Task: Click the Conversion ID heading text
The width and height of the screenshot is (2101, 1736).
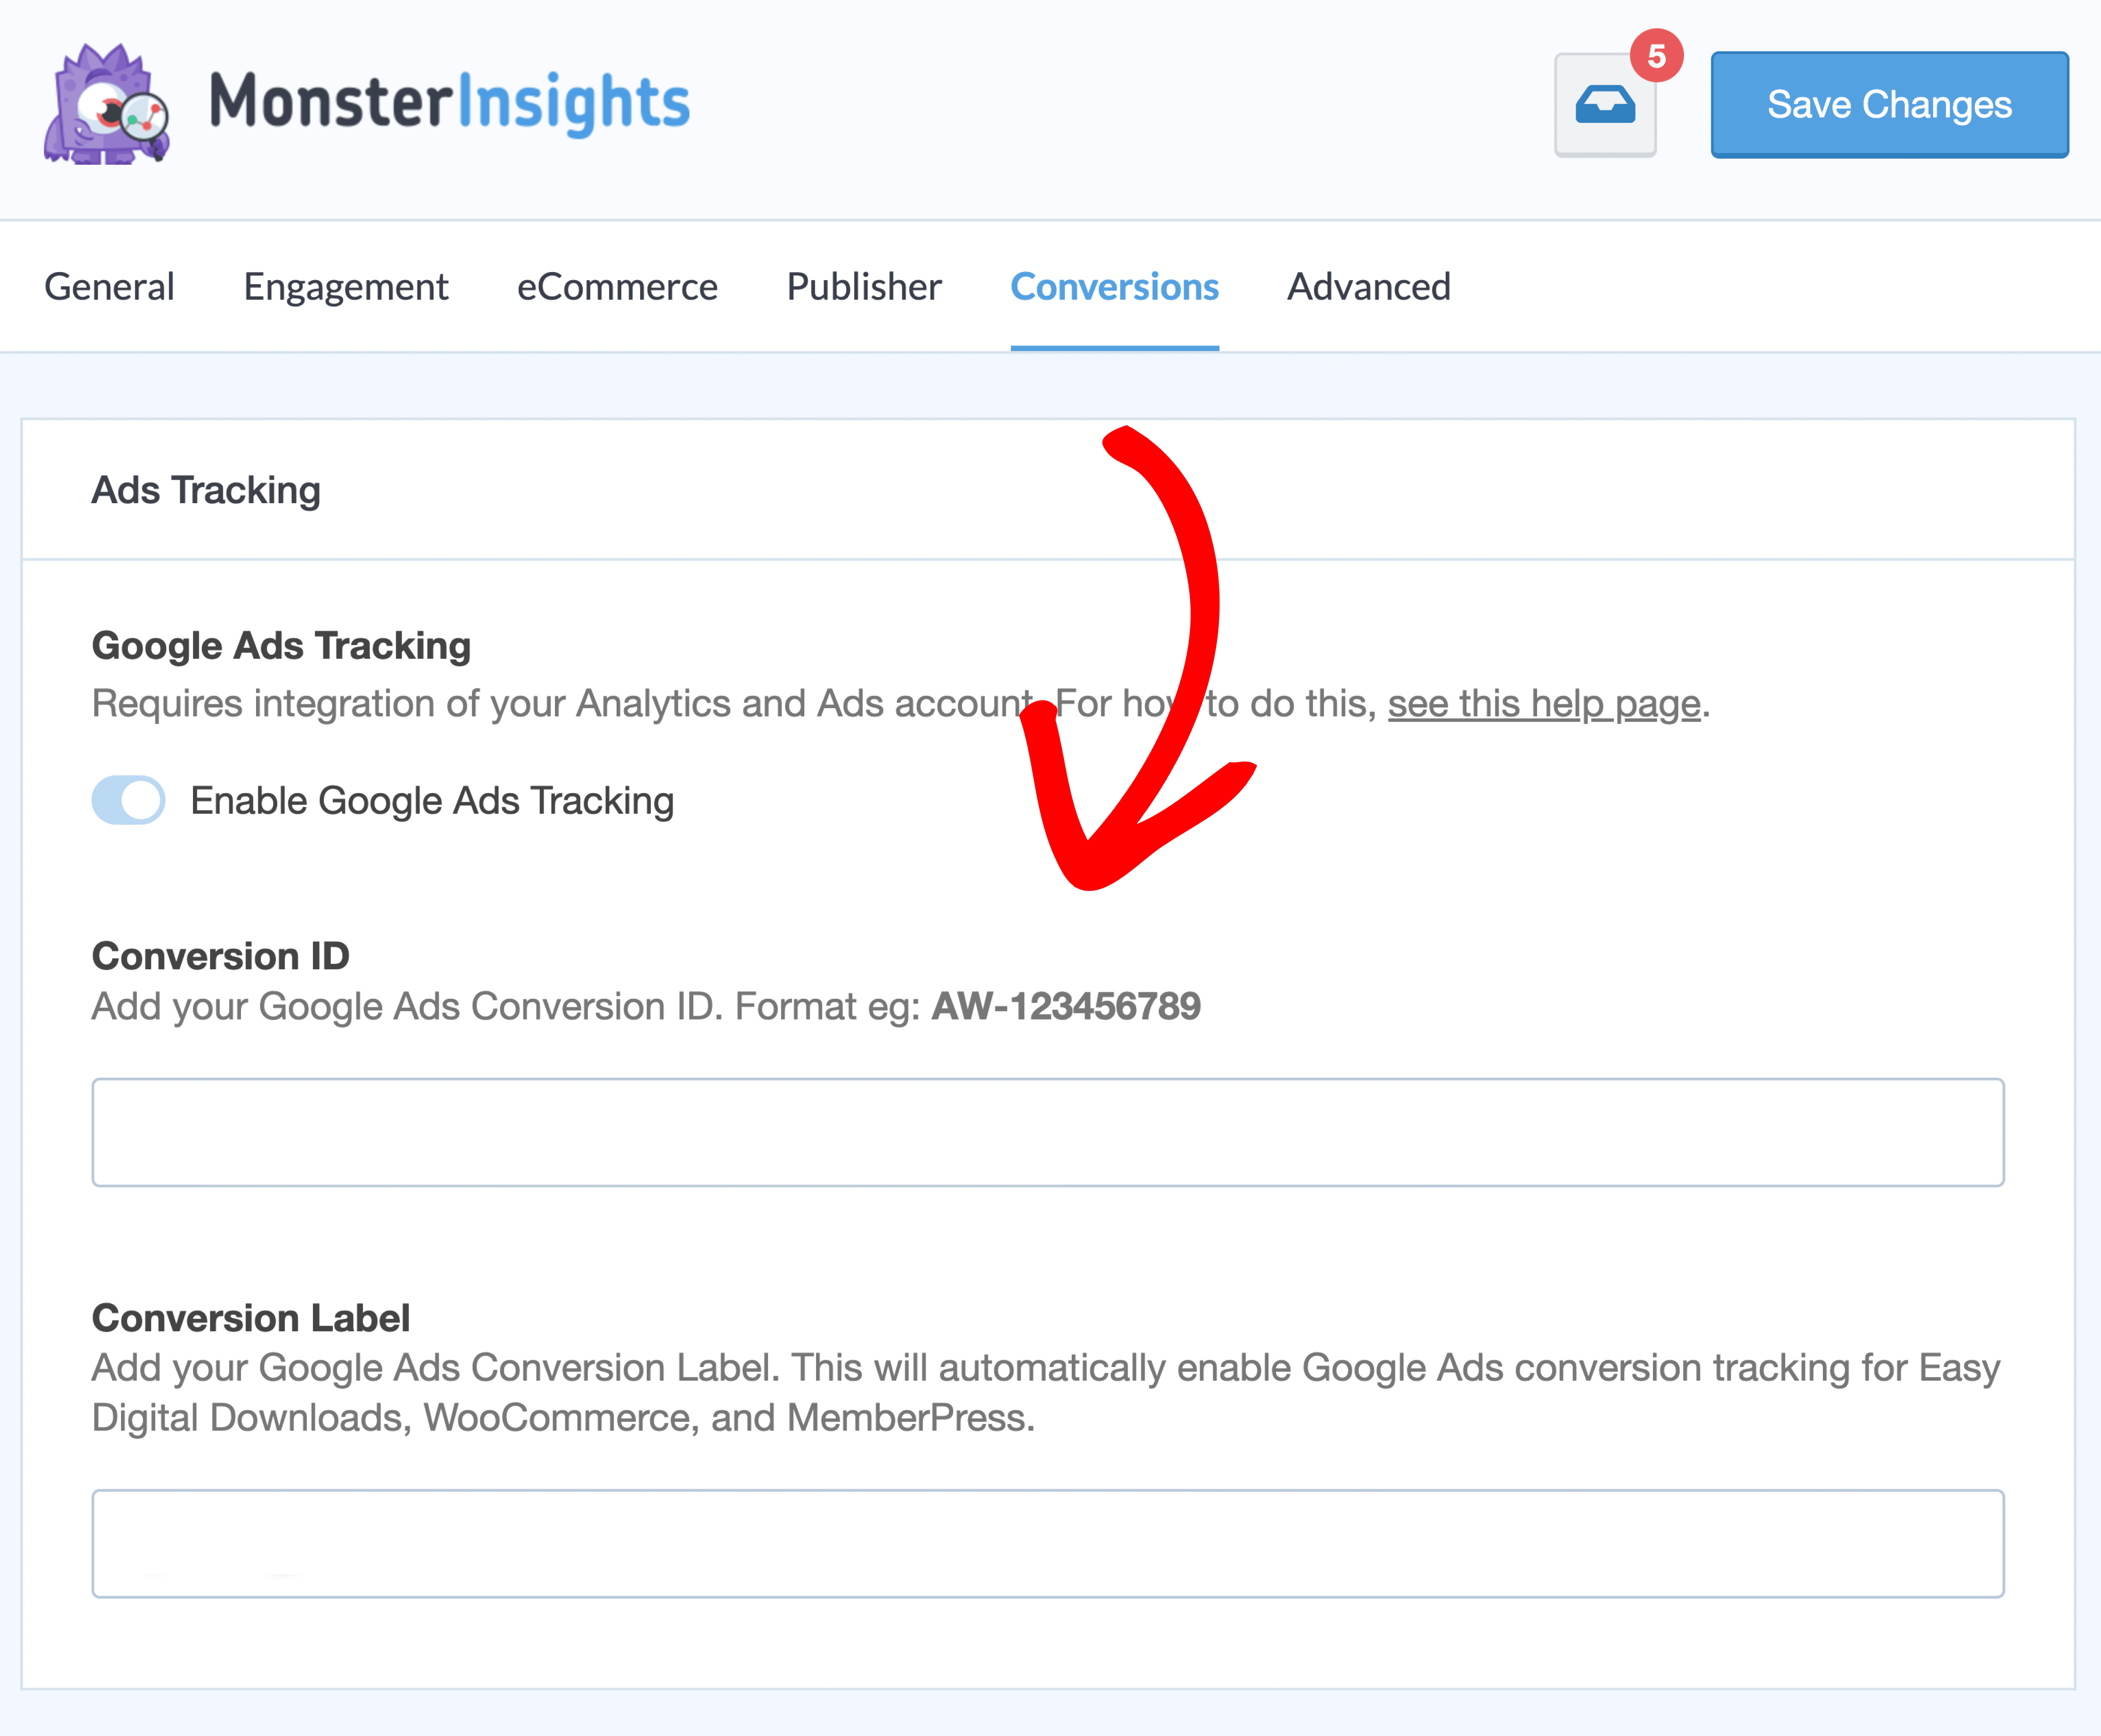Action: point(220,956)
